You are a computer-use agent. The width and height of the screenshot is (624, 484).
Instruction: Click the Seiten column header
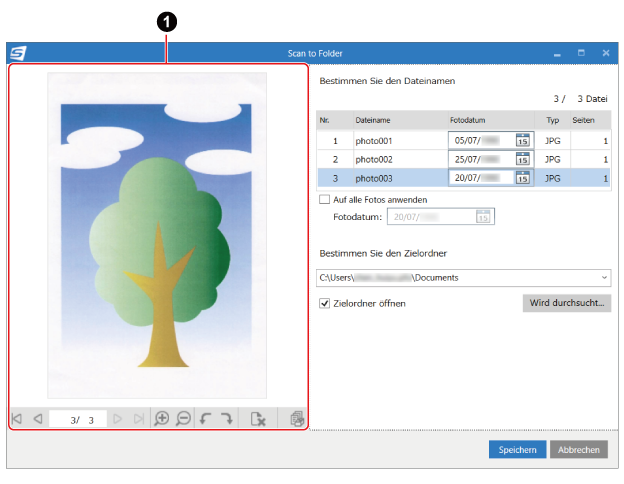point(591,120)
